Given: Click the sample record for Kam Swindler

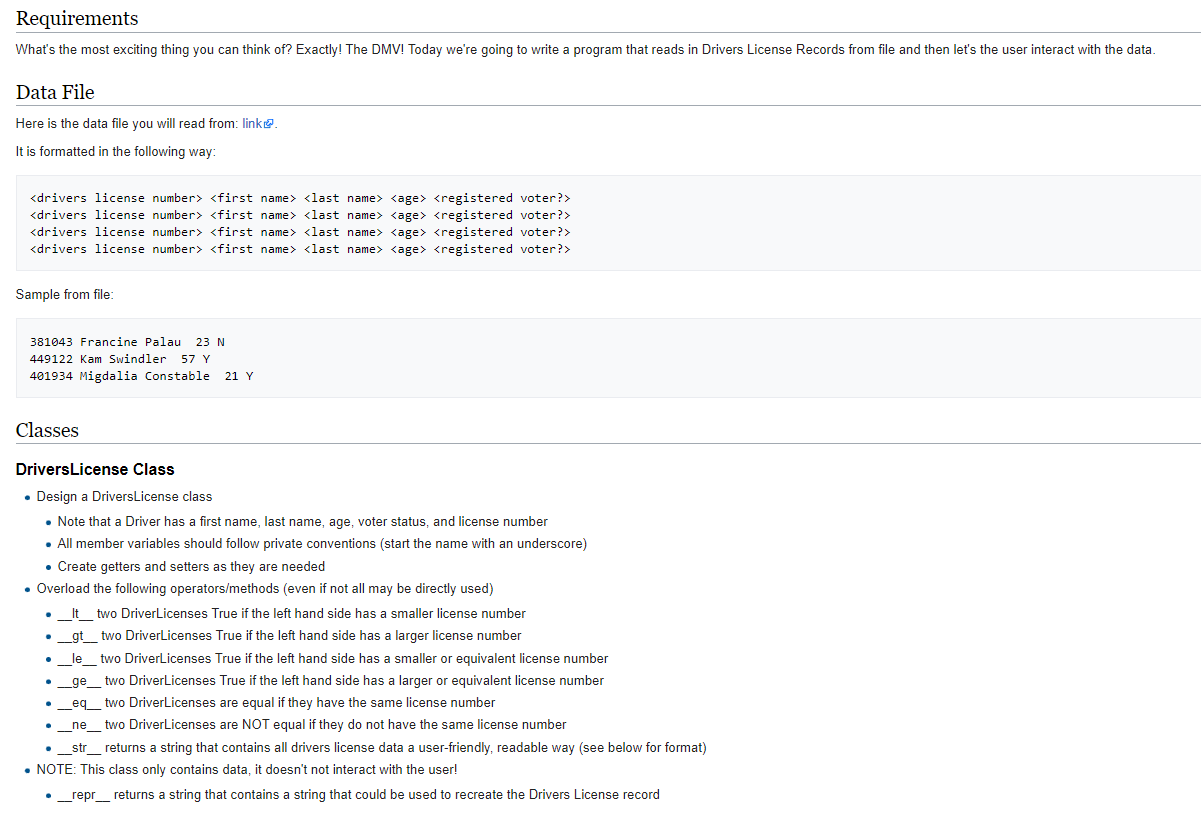Looking at the screenshot, I should click(120, 359).
